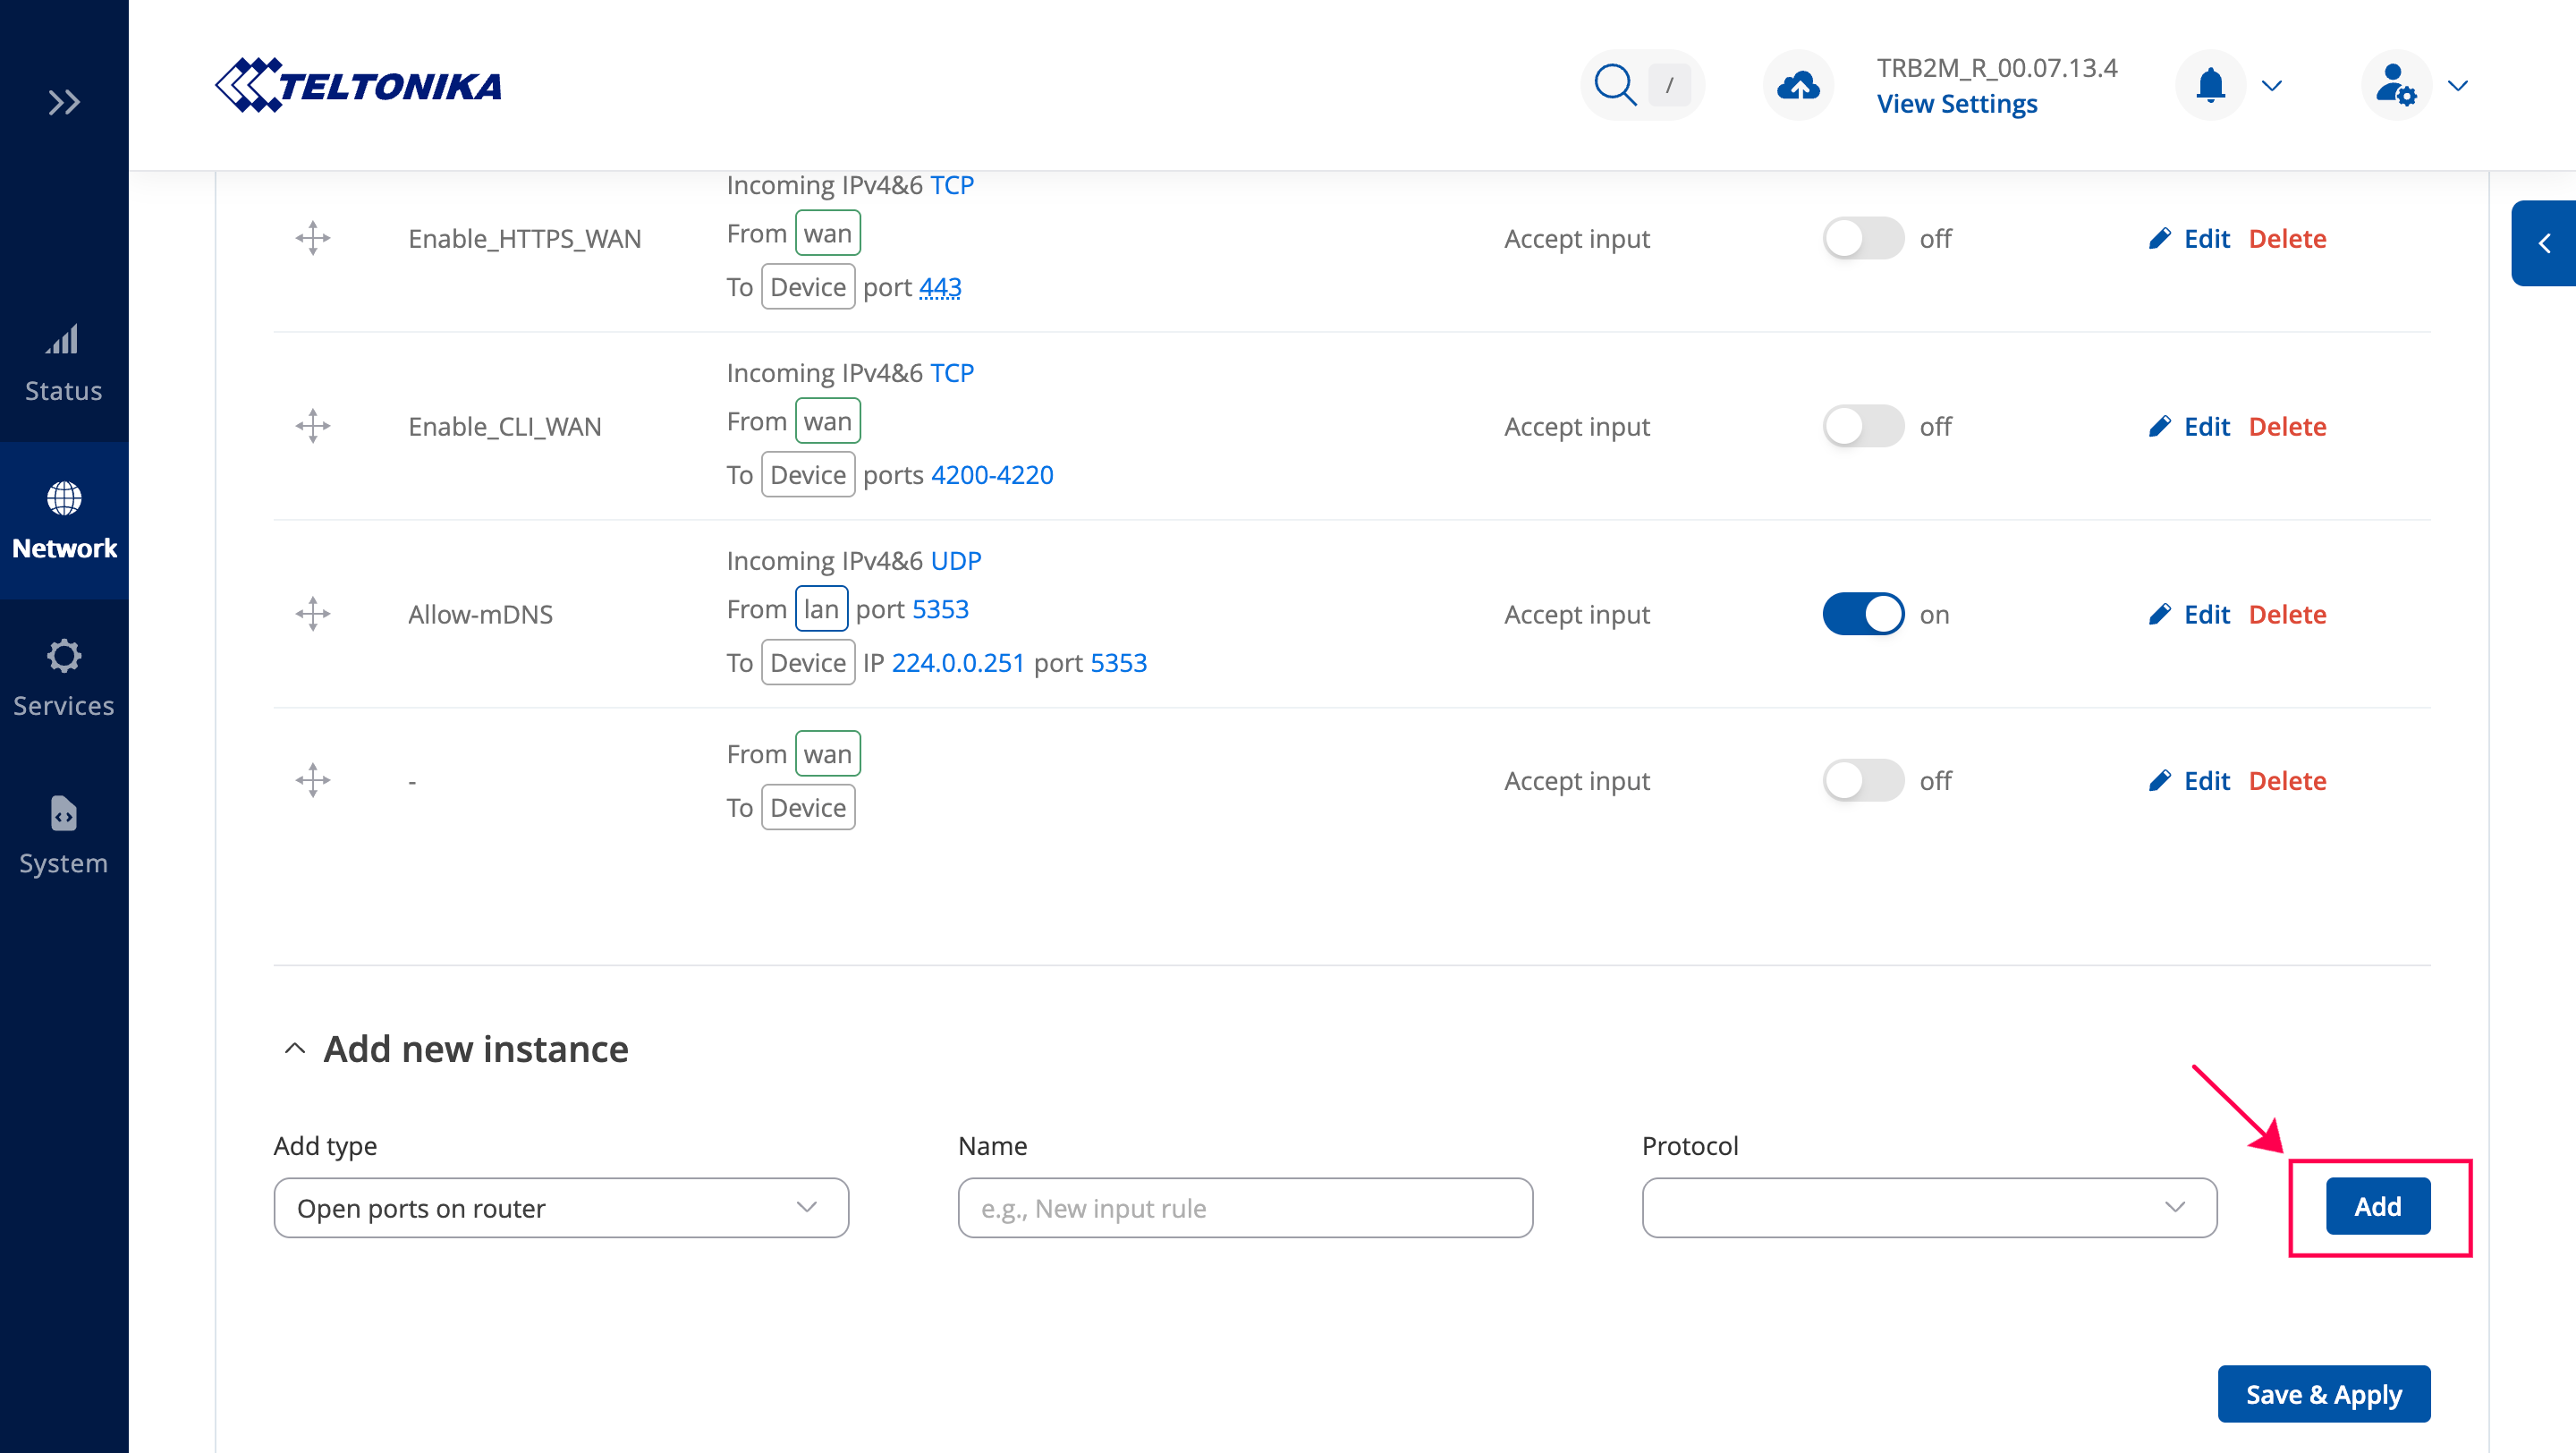2576x1453 pixels.
Task: Click the search magnifier icon
Action: [1614, 85]
